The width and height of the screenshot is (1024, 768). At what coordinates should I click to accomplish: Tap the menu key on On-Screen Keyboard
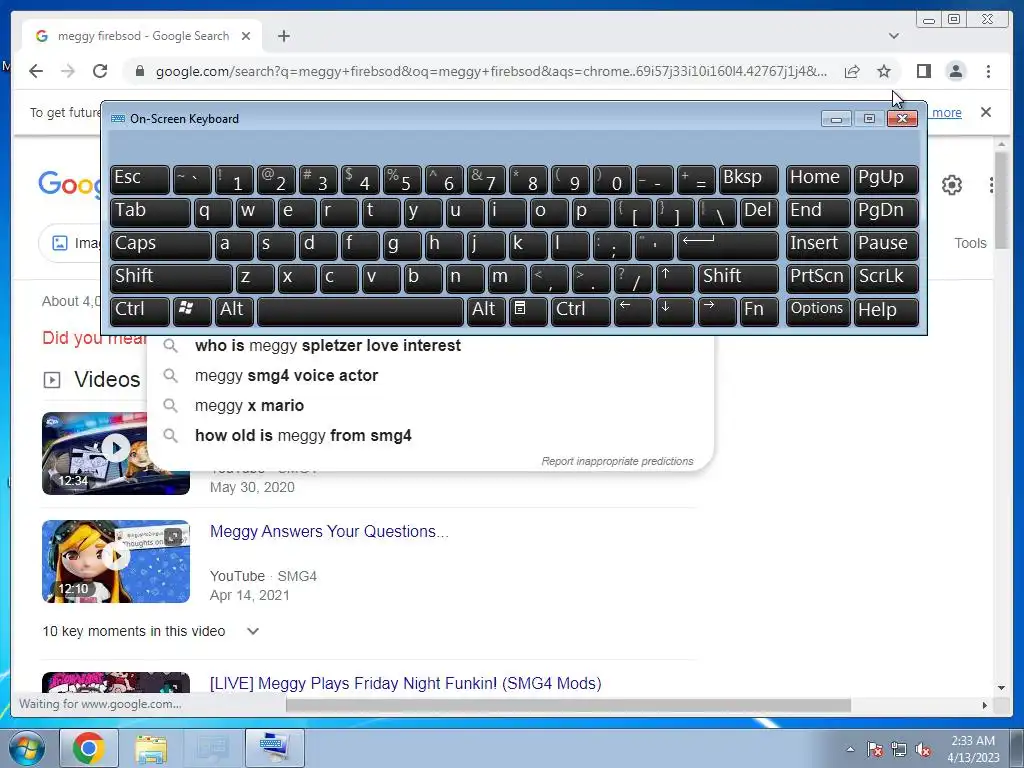(x=528, y=311)
